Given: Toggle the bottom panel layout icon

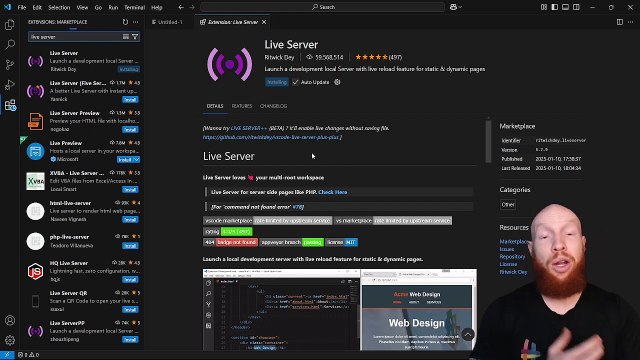Looking at the screenshot, I should pyautogui.click(x=565, y=7).
